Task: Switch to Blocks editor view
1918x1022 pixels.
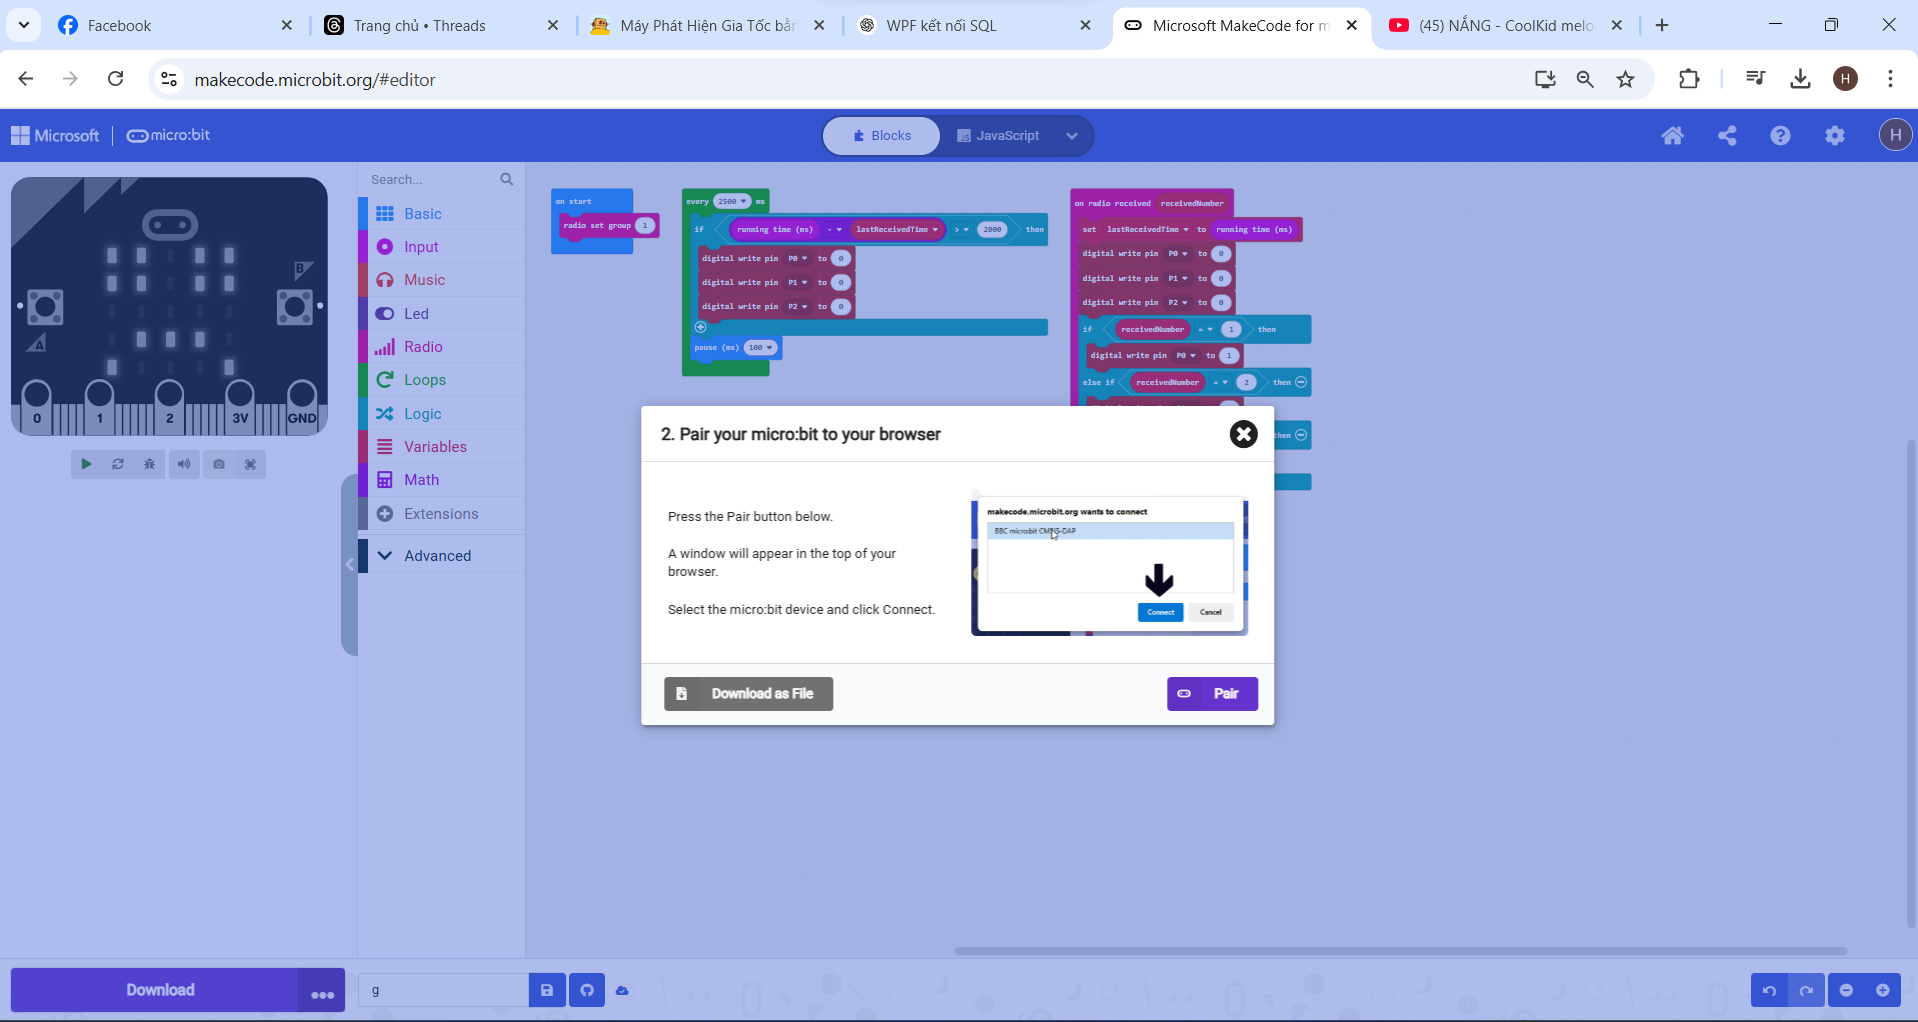Action: tap(882, 136)
